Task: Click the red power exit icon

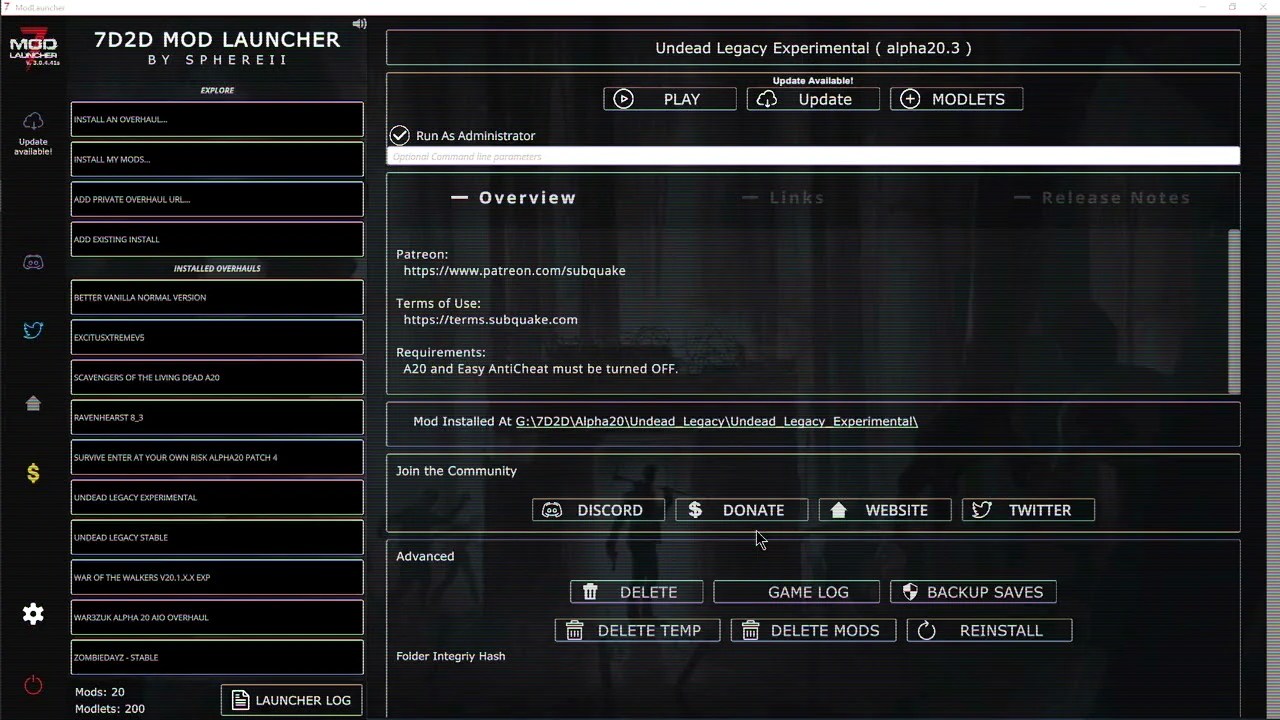Action: (x=33, y=685)
